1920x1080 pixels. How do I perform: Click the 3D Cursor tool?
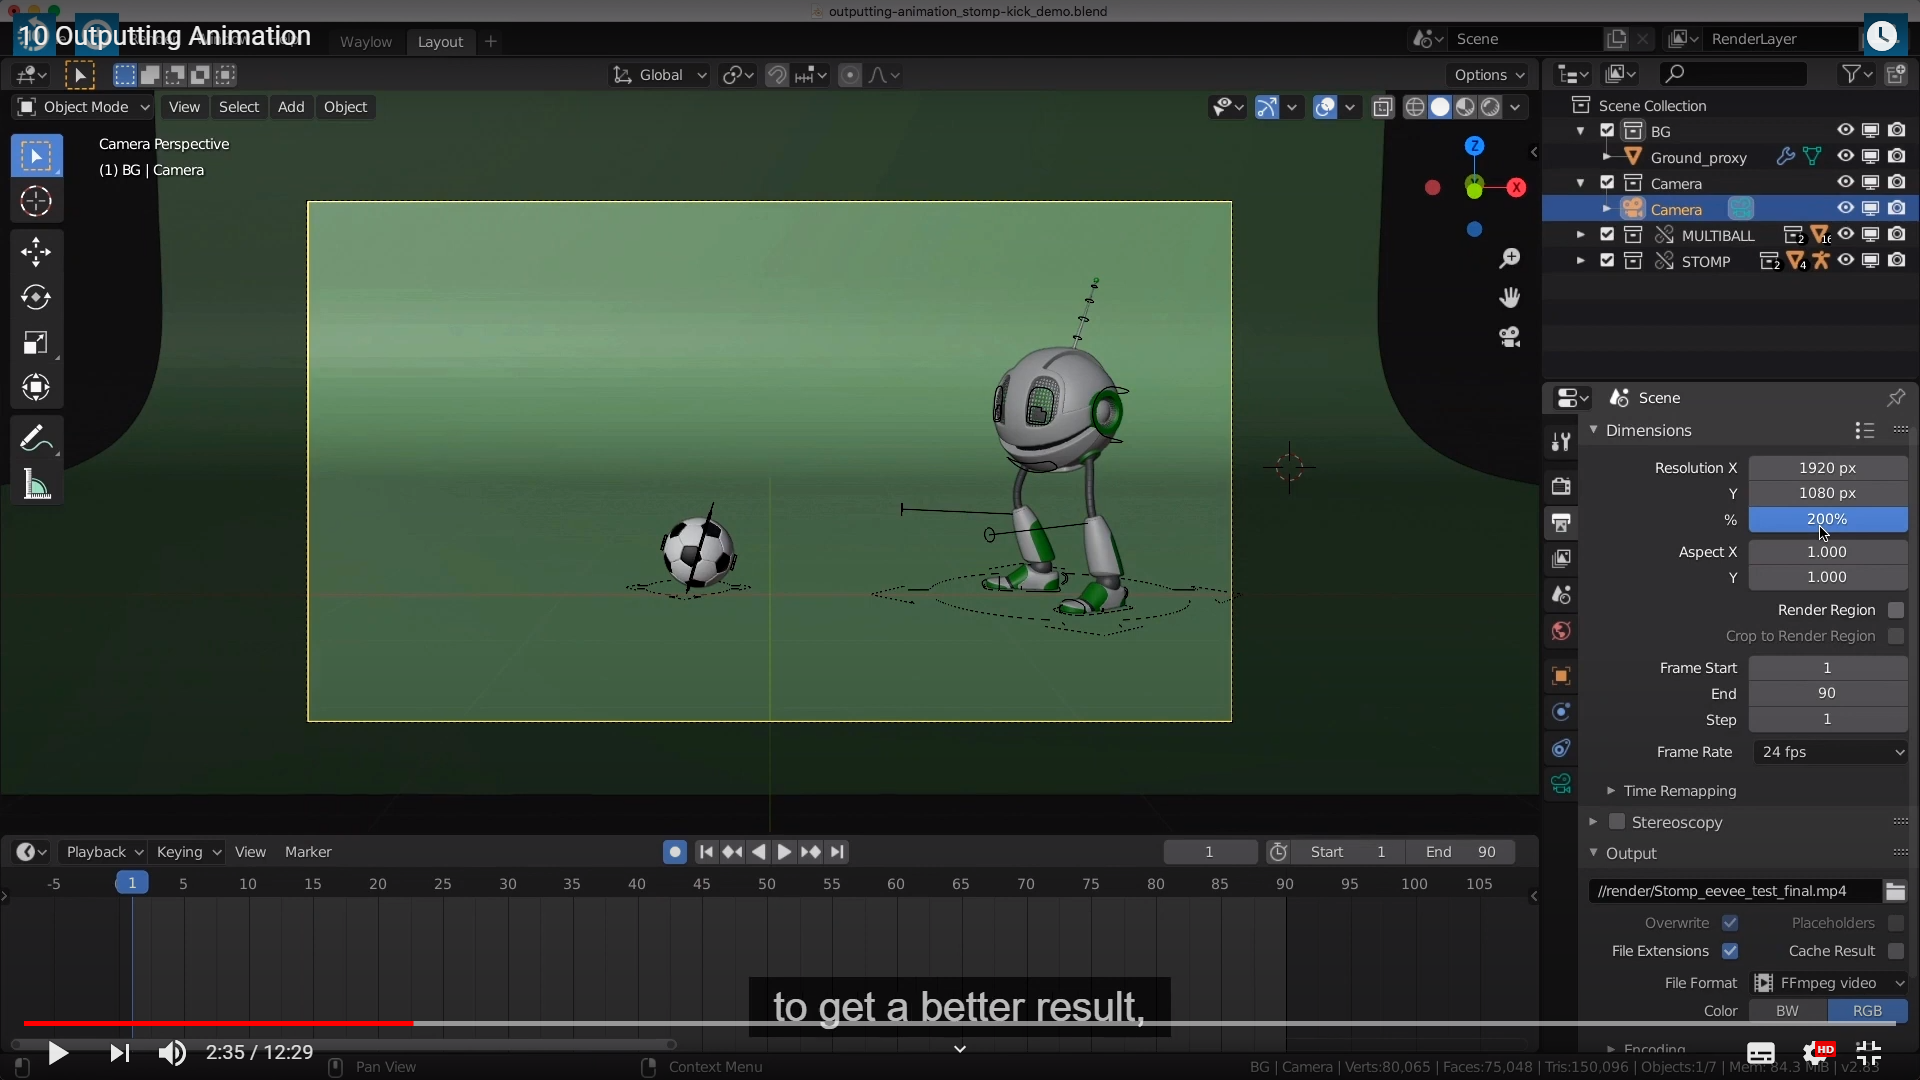click(36, 202)
